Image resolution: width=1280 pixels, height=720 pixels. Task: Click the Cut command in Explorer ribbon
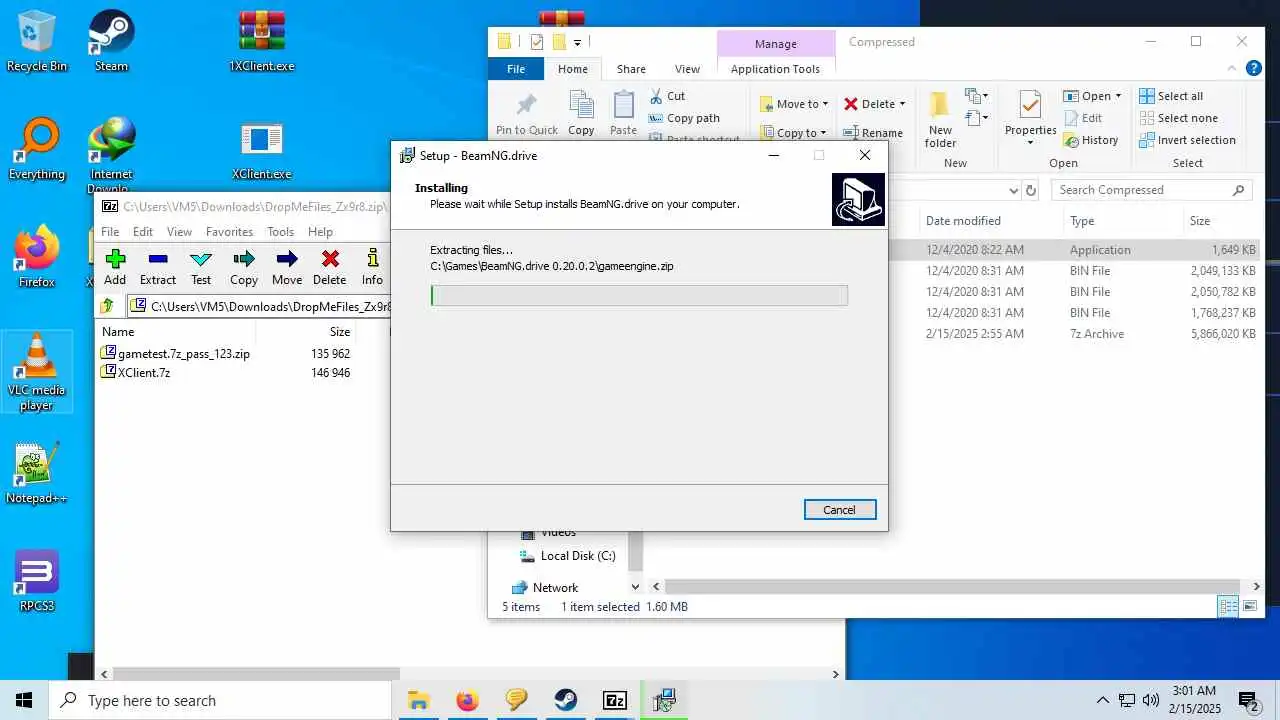click(667, 96)
